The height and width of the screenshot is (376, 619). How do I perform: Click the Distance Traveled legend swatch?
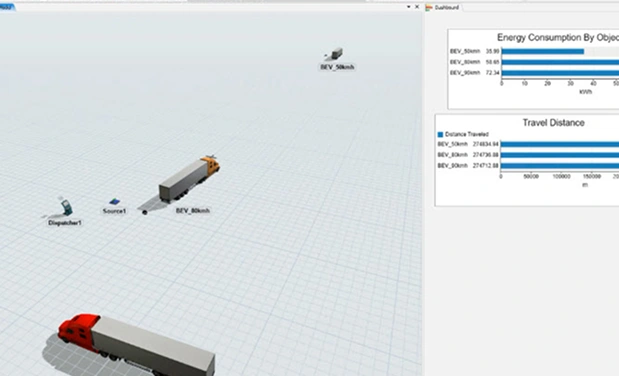(441, 134)
